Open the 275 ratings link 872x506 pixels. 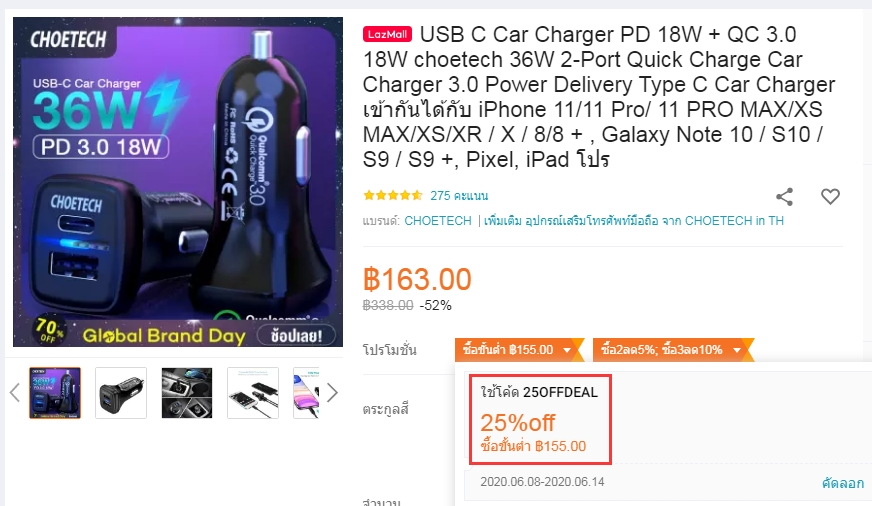(x=459, y=196)
